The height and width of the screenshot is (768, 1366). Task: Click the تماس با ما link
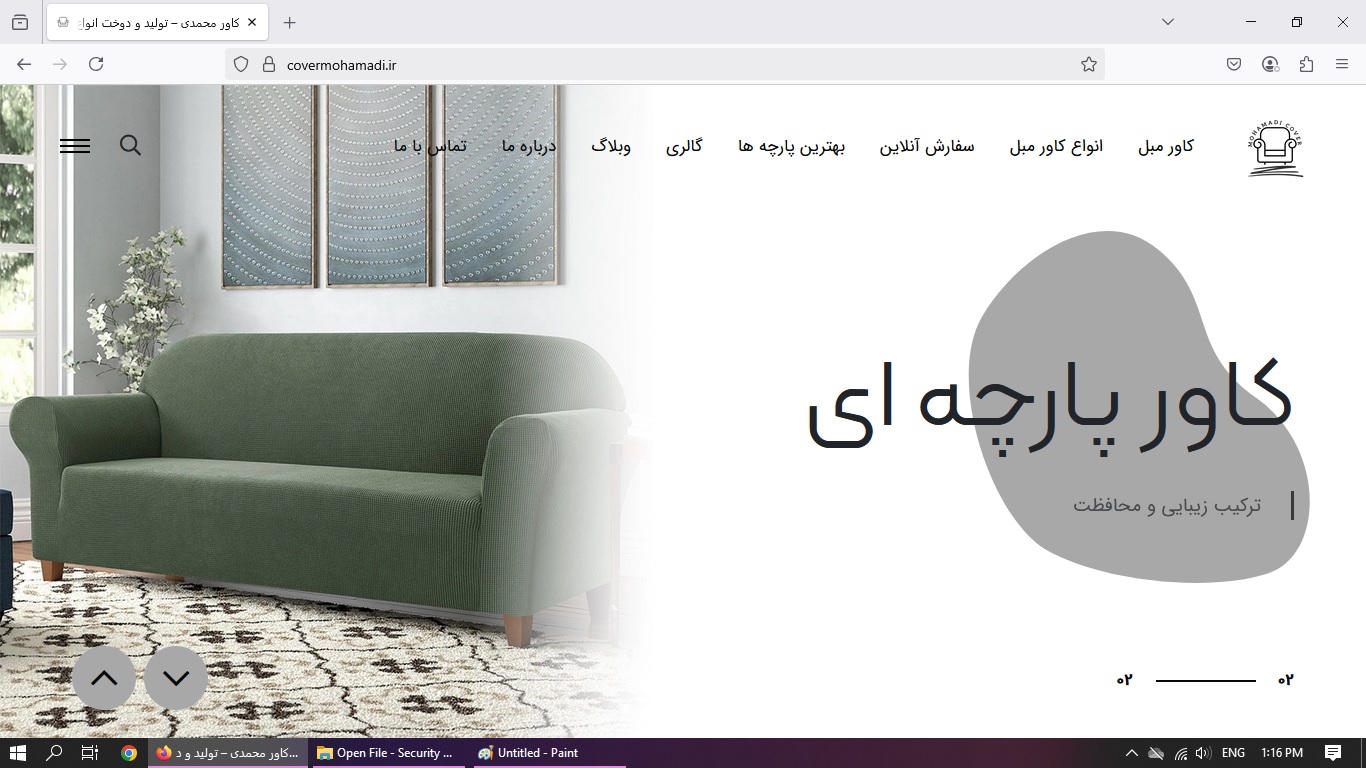point(430,146)
